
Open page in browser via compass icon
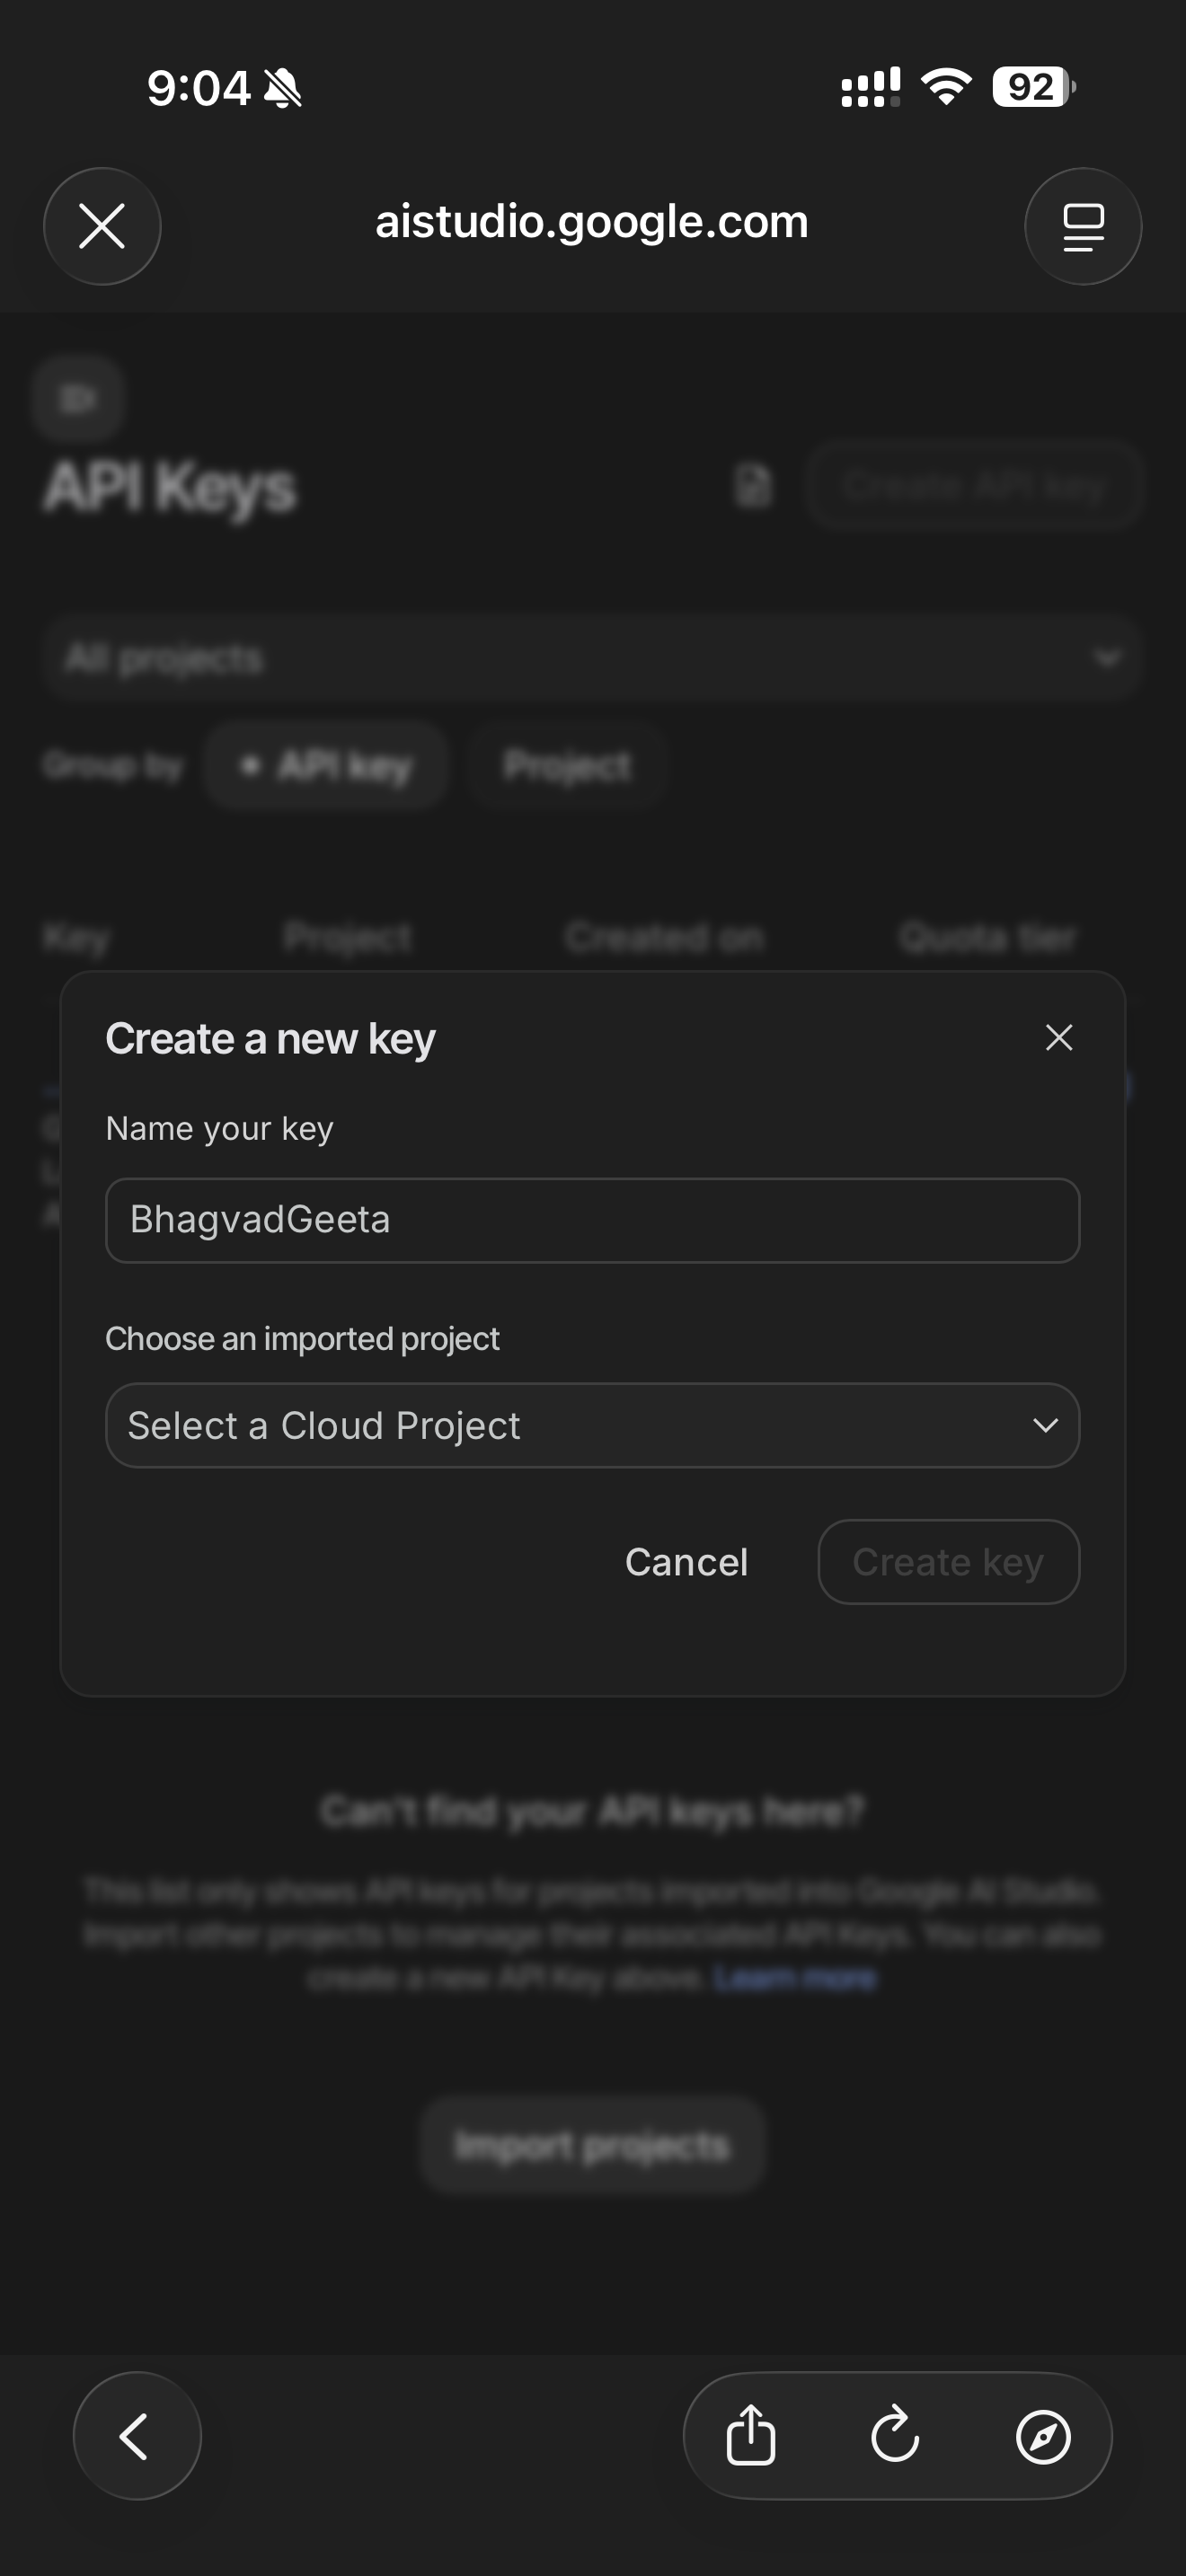(x=1043, y=2435)
